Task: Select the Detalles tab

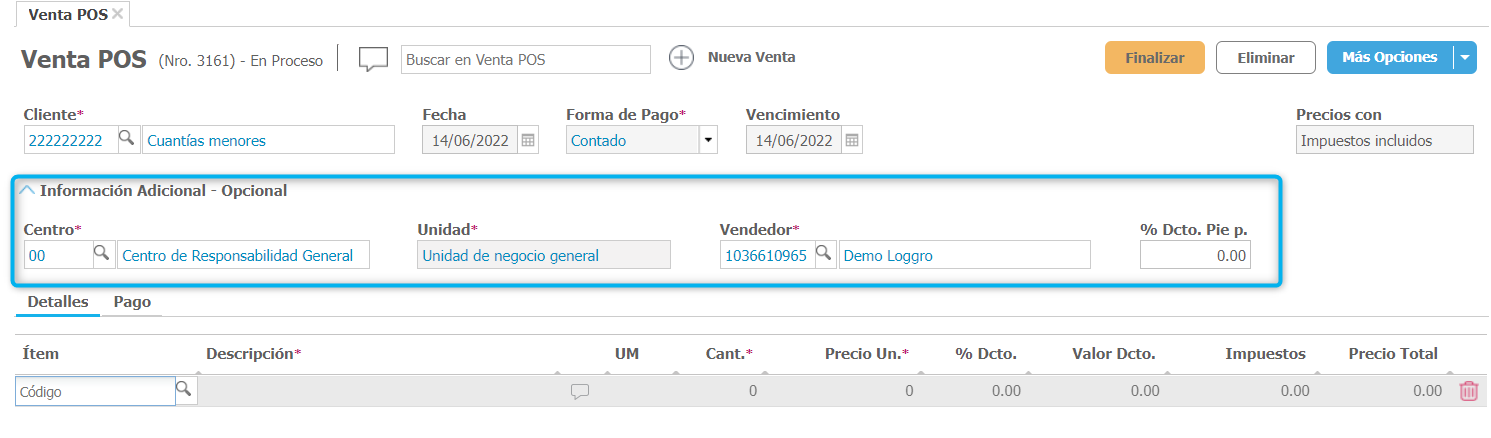Action: click(58, 301)
